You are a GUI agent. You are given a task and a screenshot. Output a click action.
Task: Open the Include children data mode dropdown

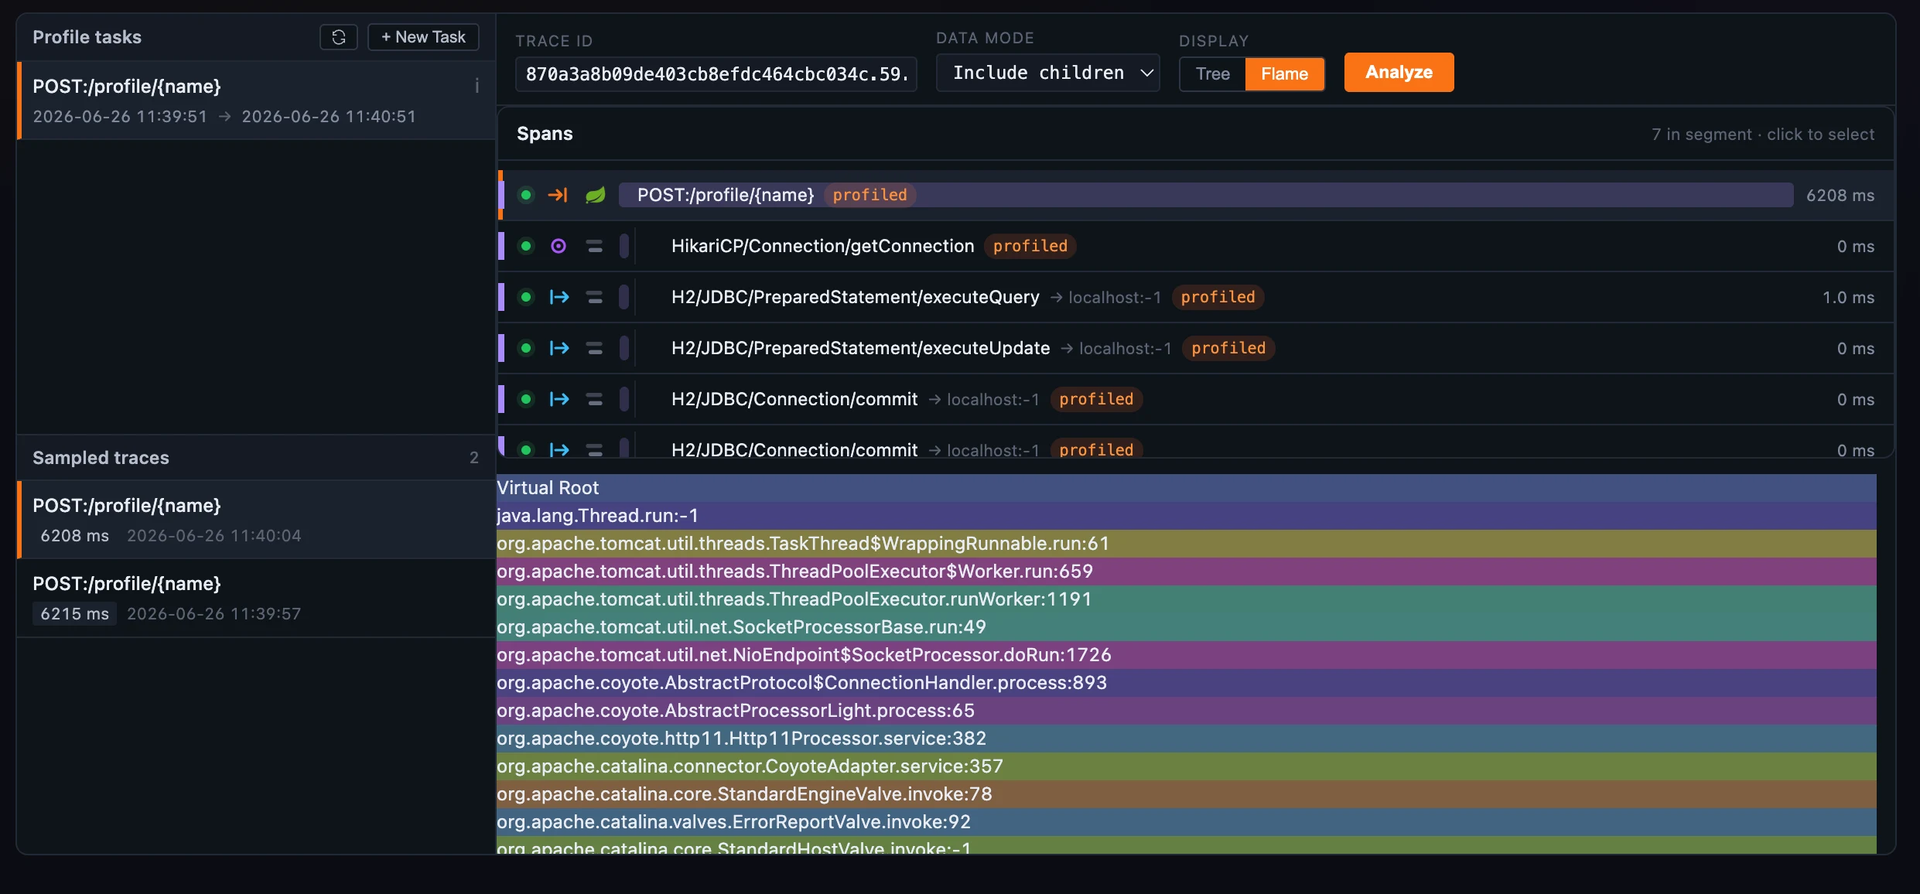tap(1047, 73)
